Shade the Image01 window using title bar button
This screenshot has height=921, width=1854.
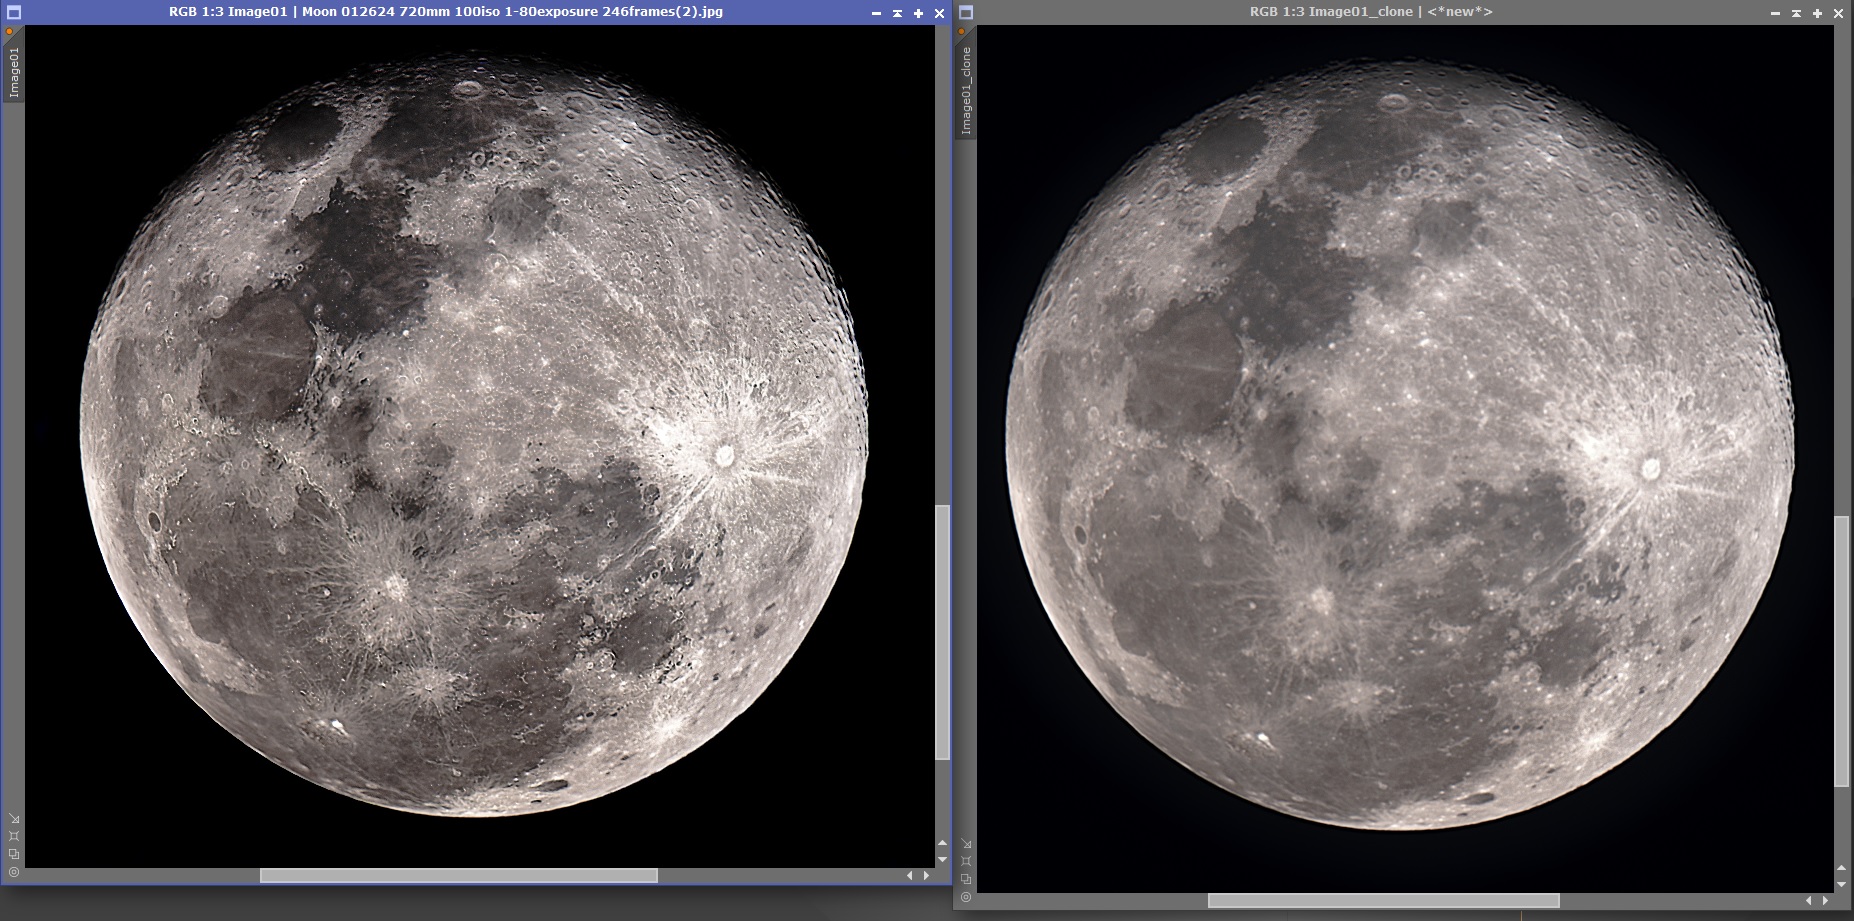coord(897,13)
